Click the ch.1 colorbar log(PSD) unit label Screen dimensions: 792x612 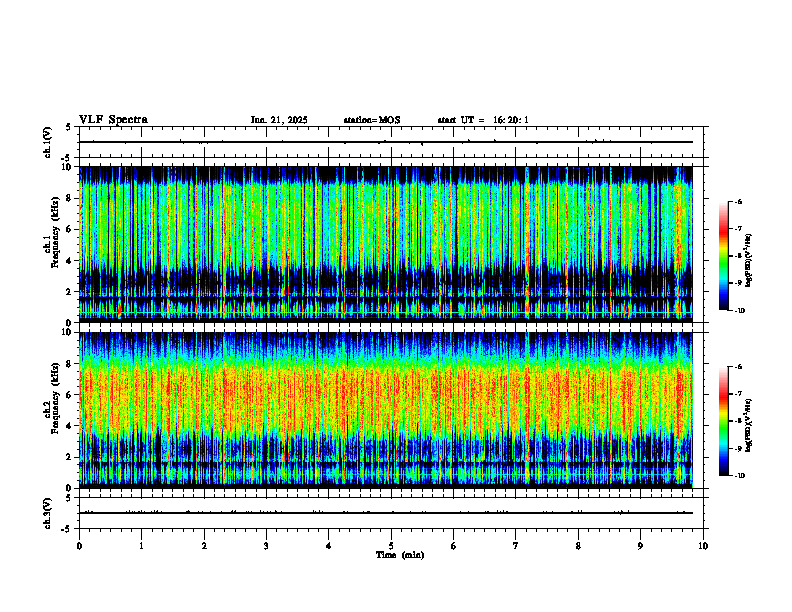pos(749,260)
